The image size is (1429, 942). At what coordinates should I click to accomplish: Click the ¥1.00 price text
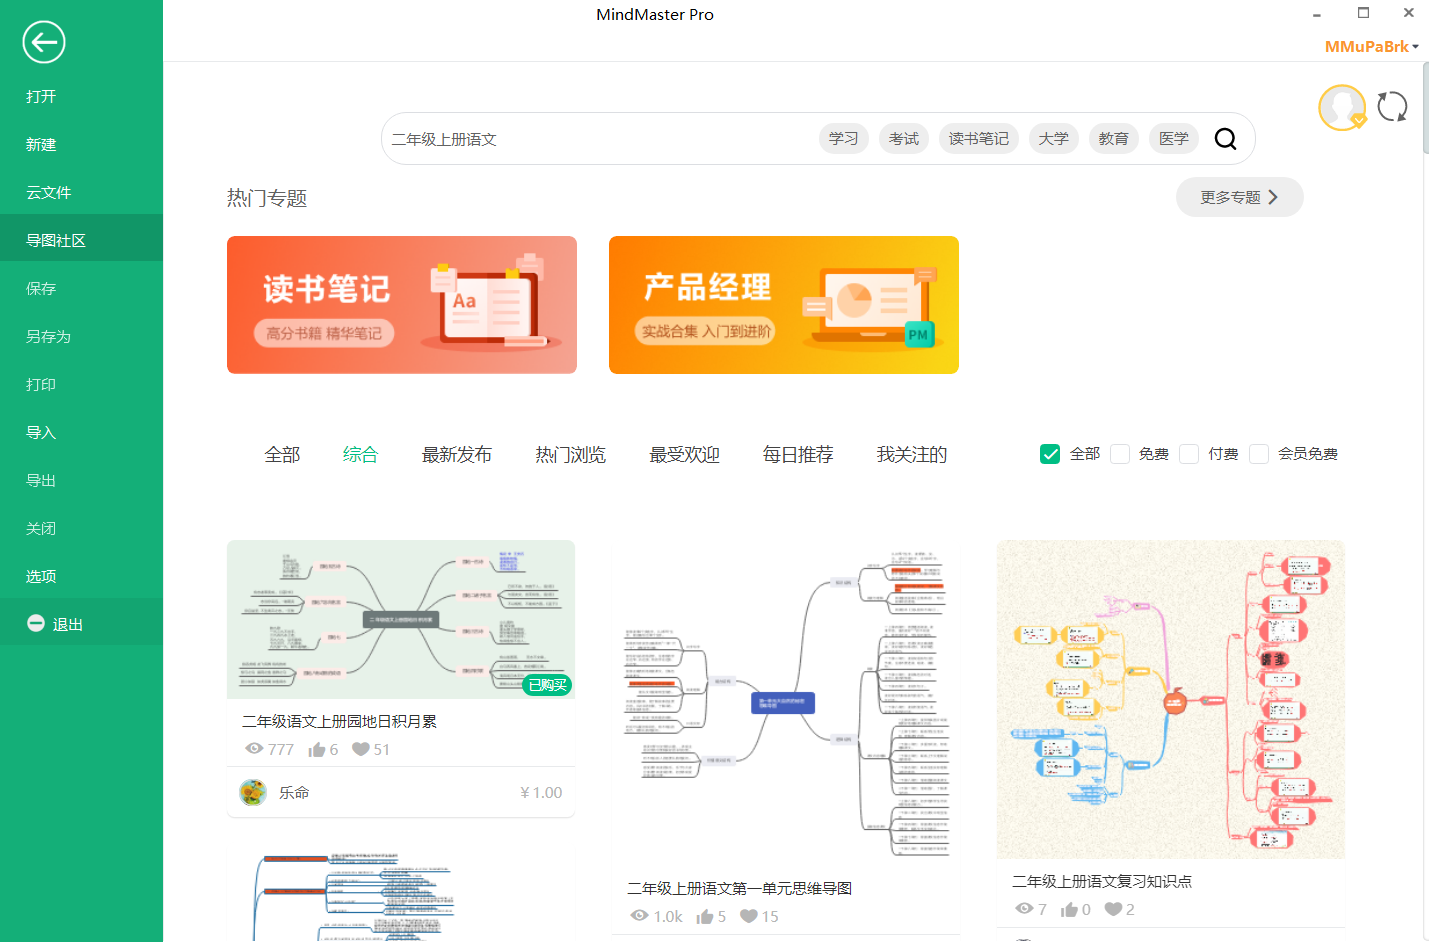(x=541, y=793)
